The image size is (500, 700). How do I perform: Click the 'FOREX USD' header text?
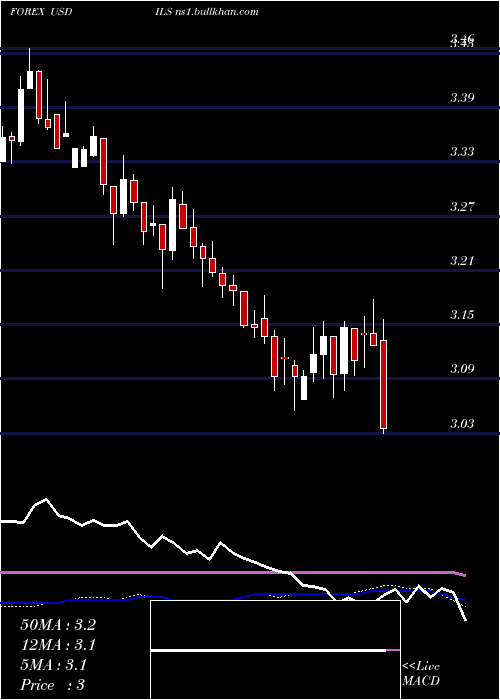click(41, 12)
